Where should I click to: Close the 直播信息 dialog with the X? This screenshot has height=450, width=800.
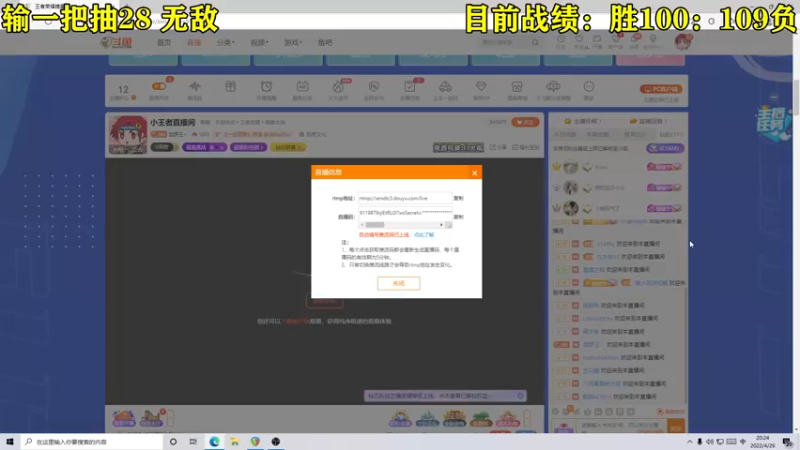coord(474,173)
